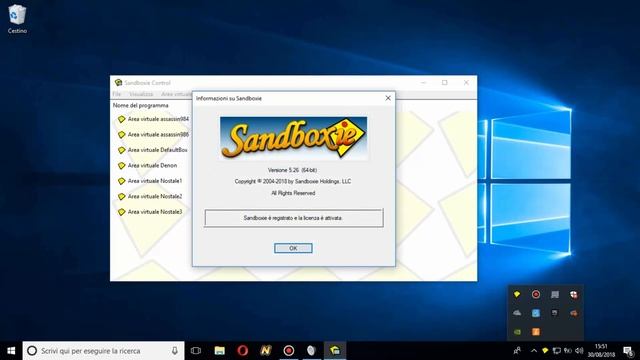The image size is (640, 360).
Task: Click the shield icon in overflow popup
Action: coord(573,294)
